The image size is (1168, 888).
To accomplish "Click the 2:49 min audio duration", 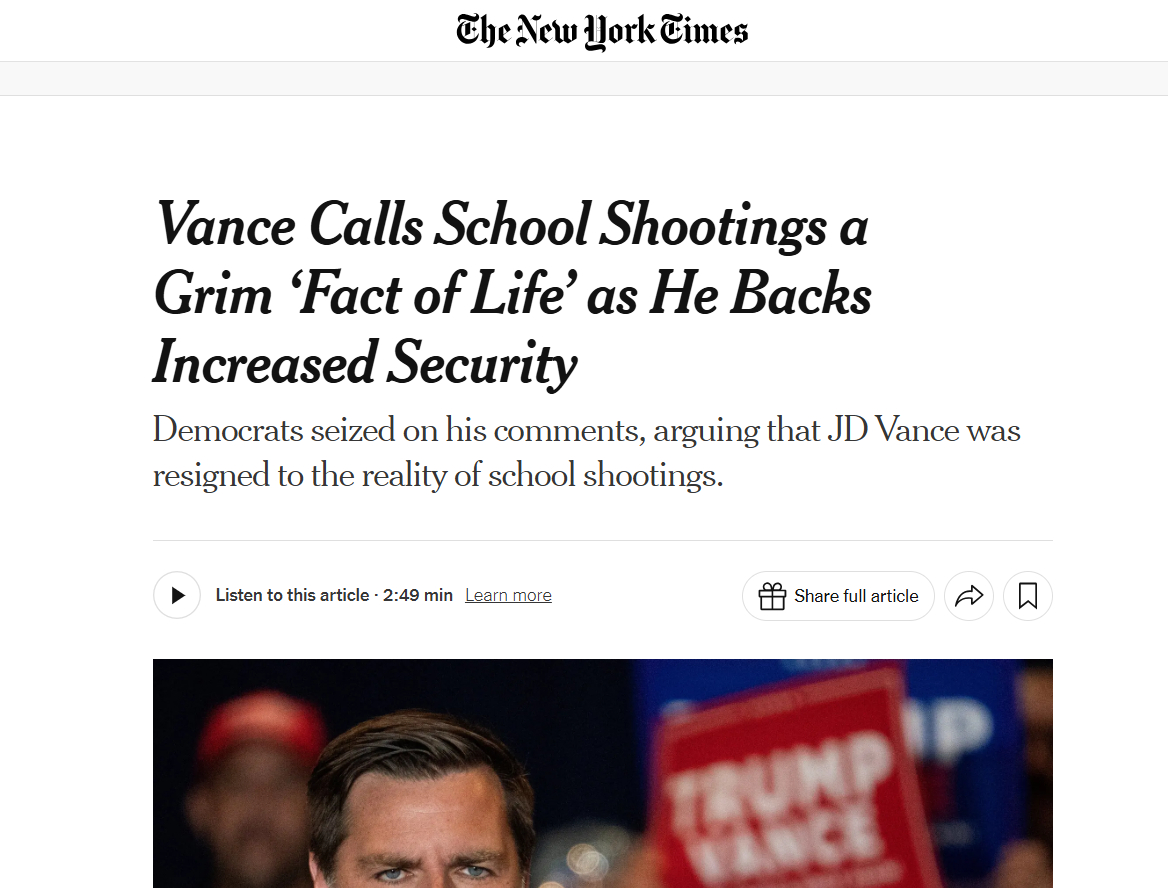I will [418, 596].
